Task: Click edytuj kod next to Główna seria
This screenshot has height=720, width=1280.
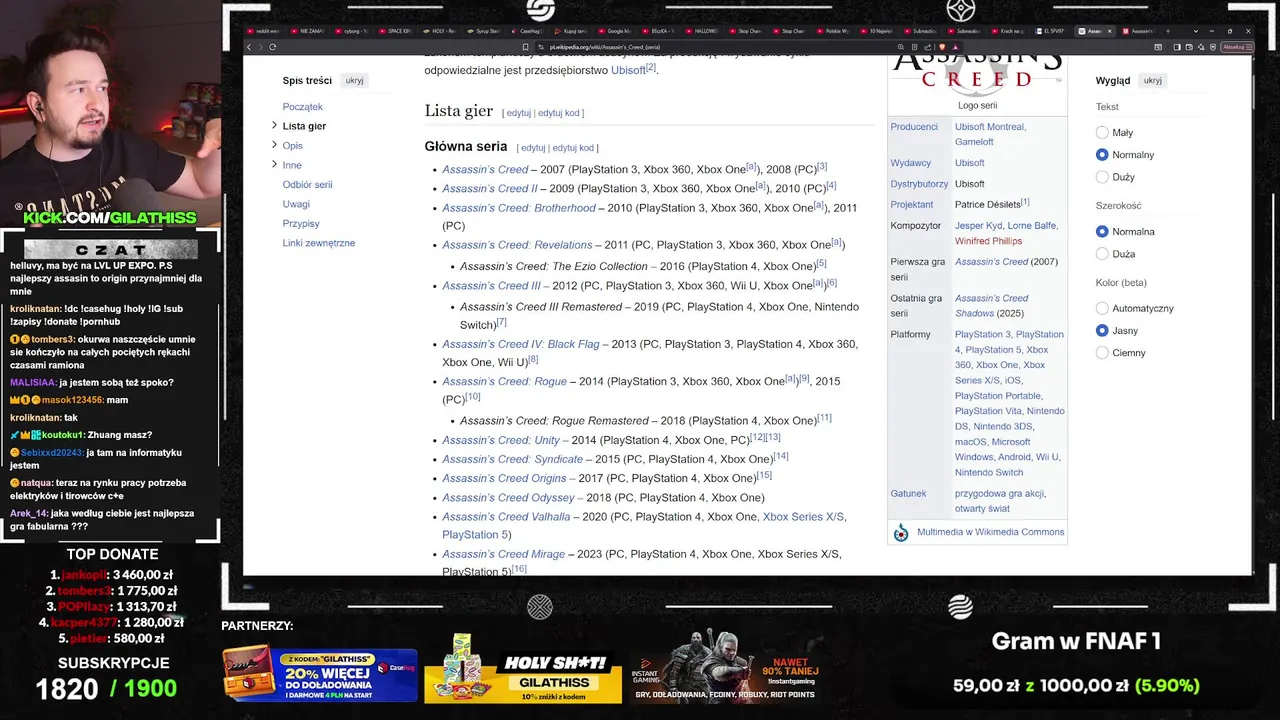Action: point(573,148)
